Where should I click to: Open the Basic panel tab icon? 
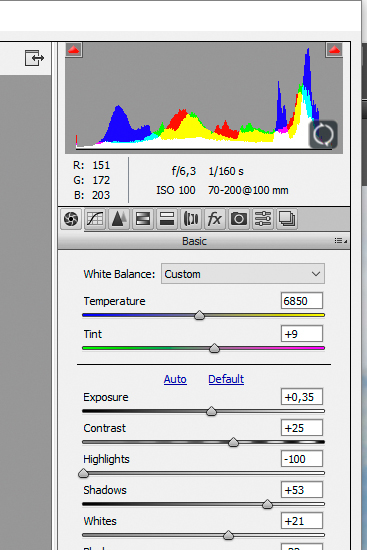coord(71,219)
